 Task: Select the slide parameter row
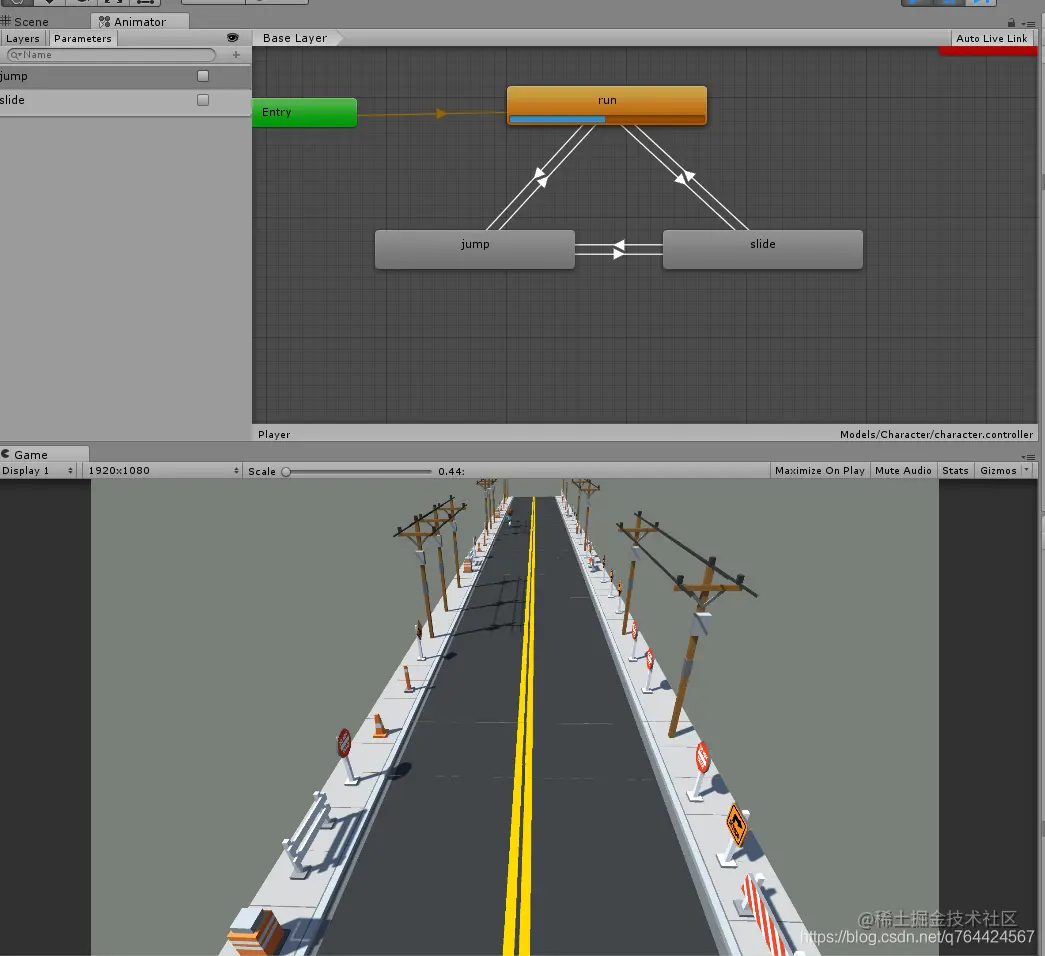point(125,100)
